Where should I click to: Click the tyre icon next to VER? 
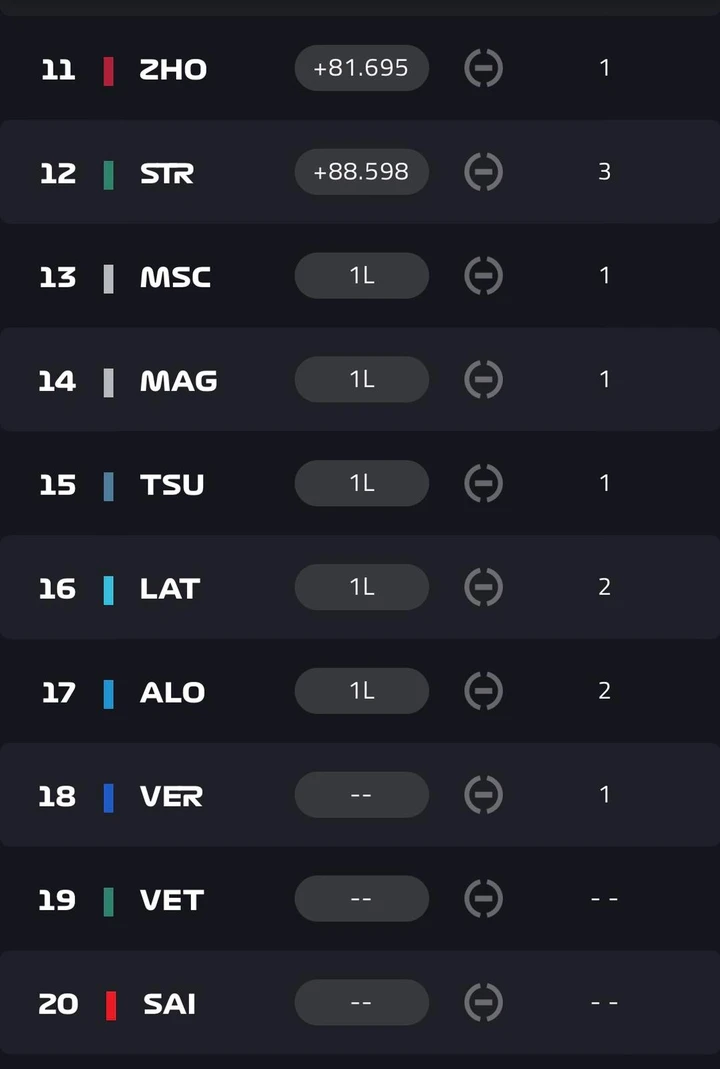(483, 795)
